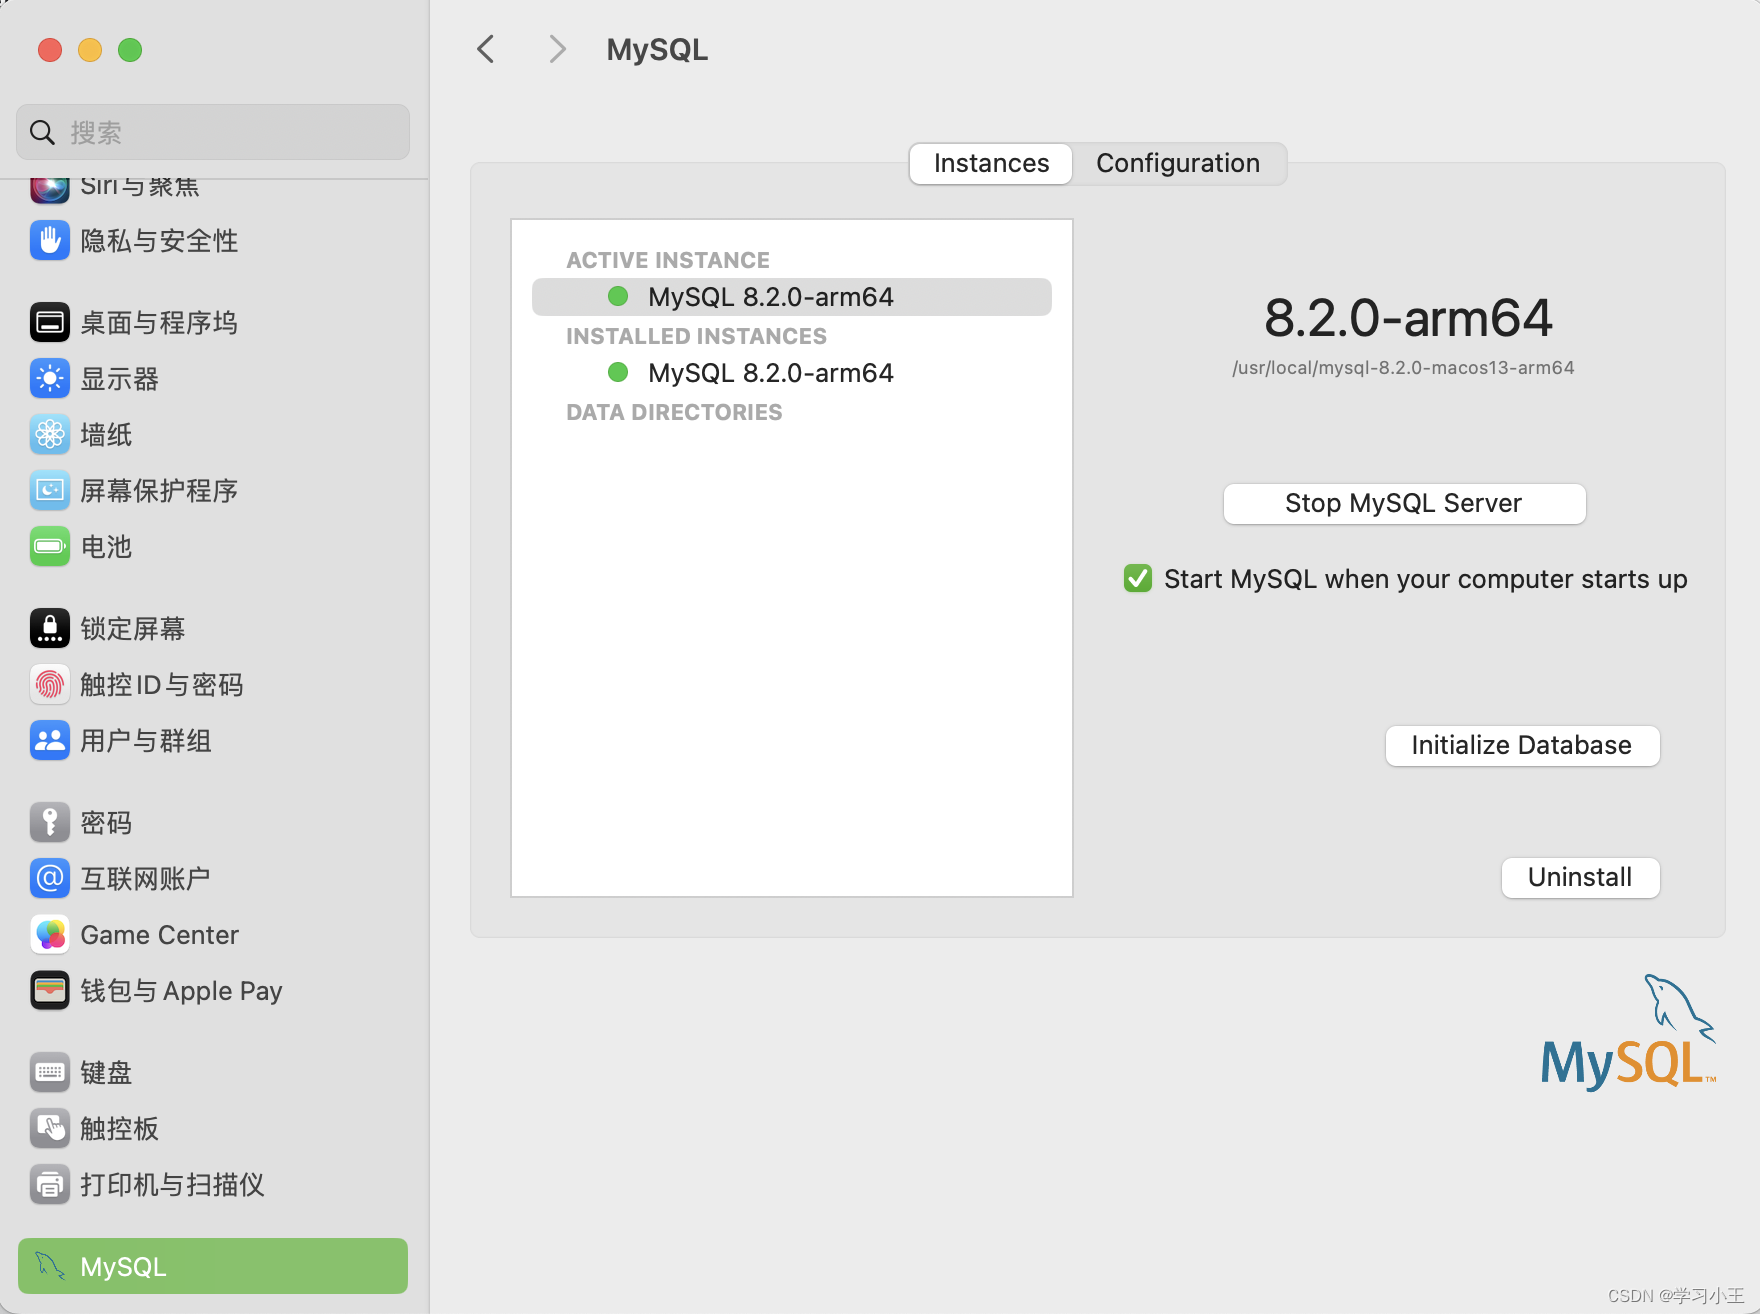Open 电池 (Battery) settings
The height and width of the screenshot is (1314, 1760).
coord(105,546)
